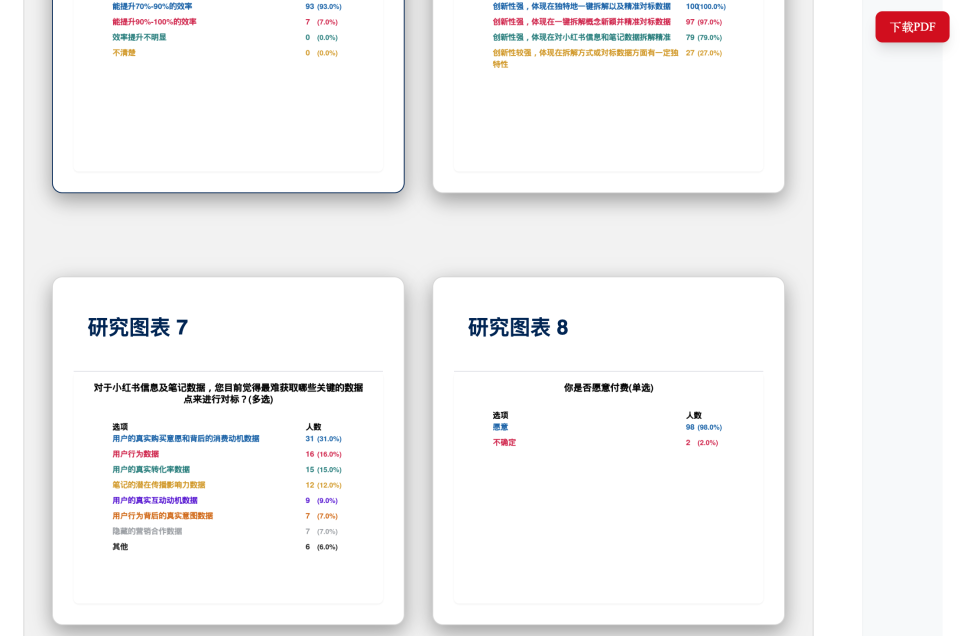Select the 用户的真实转化率数据 option
960x636 pixels.
point(151,469)
